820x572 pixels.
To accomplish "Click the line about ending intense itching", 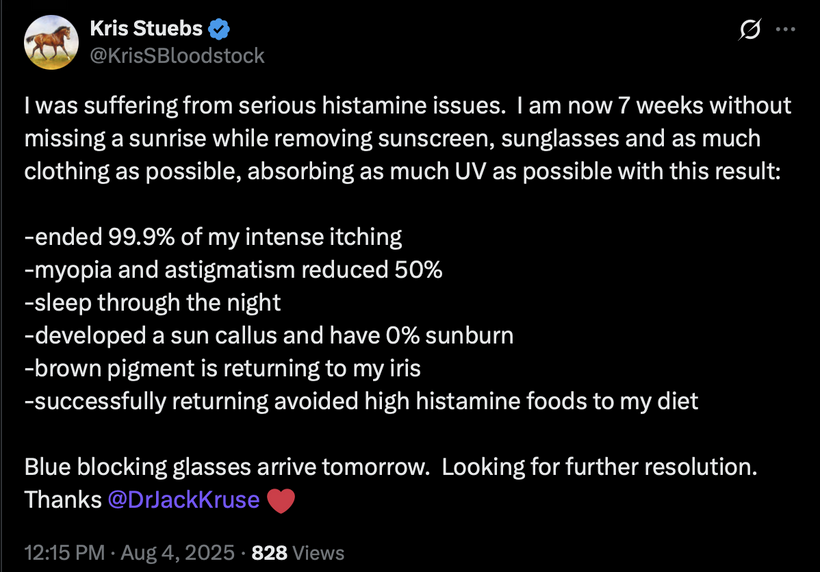I will [213, 237].
